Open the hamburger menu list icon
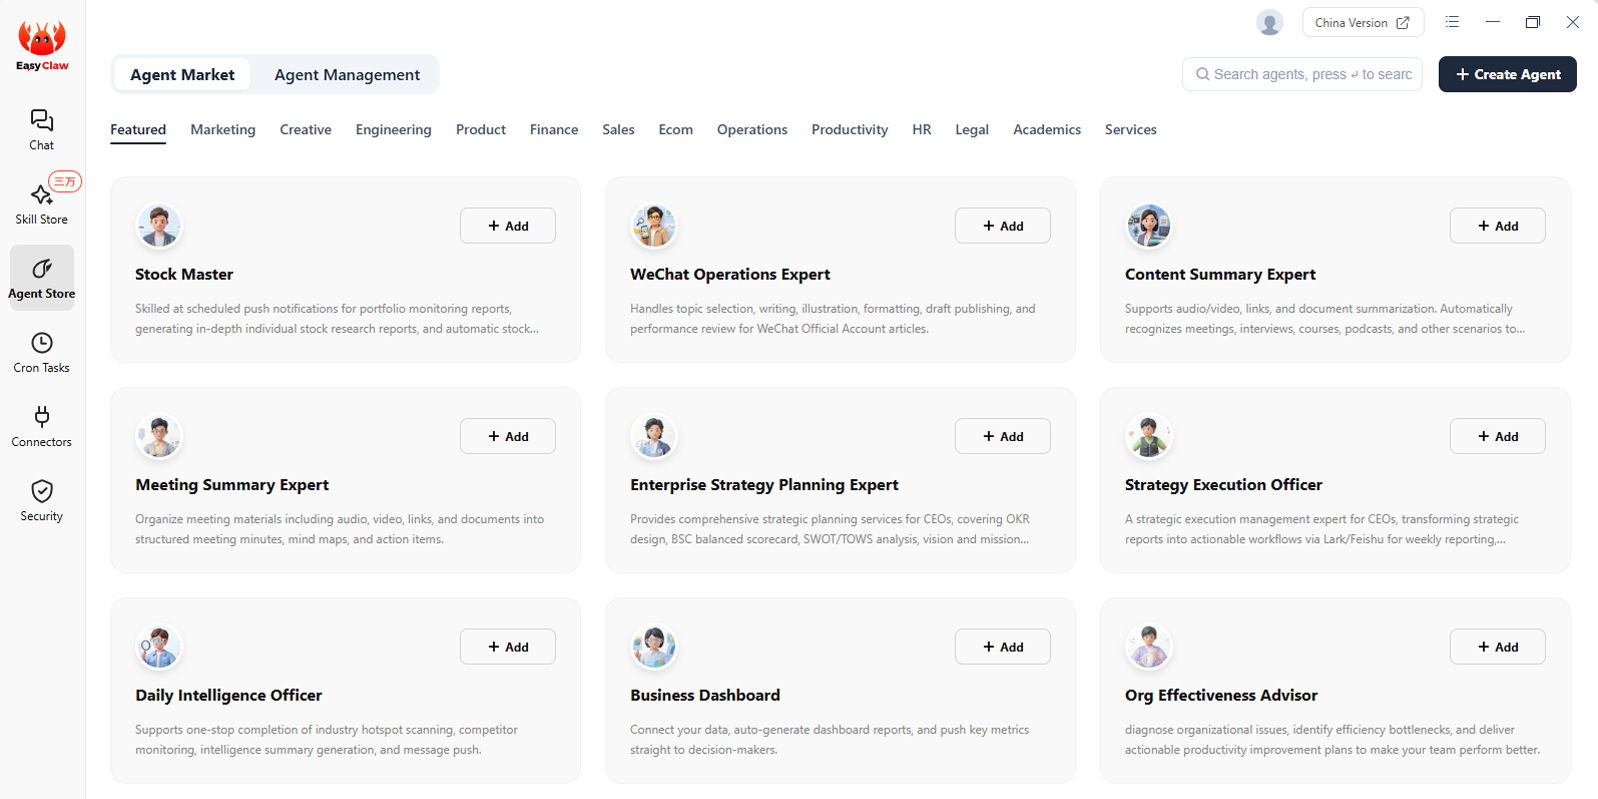Viewport: 1598px width, 799px height. point(1452,22)
